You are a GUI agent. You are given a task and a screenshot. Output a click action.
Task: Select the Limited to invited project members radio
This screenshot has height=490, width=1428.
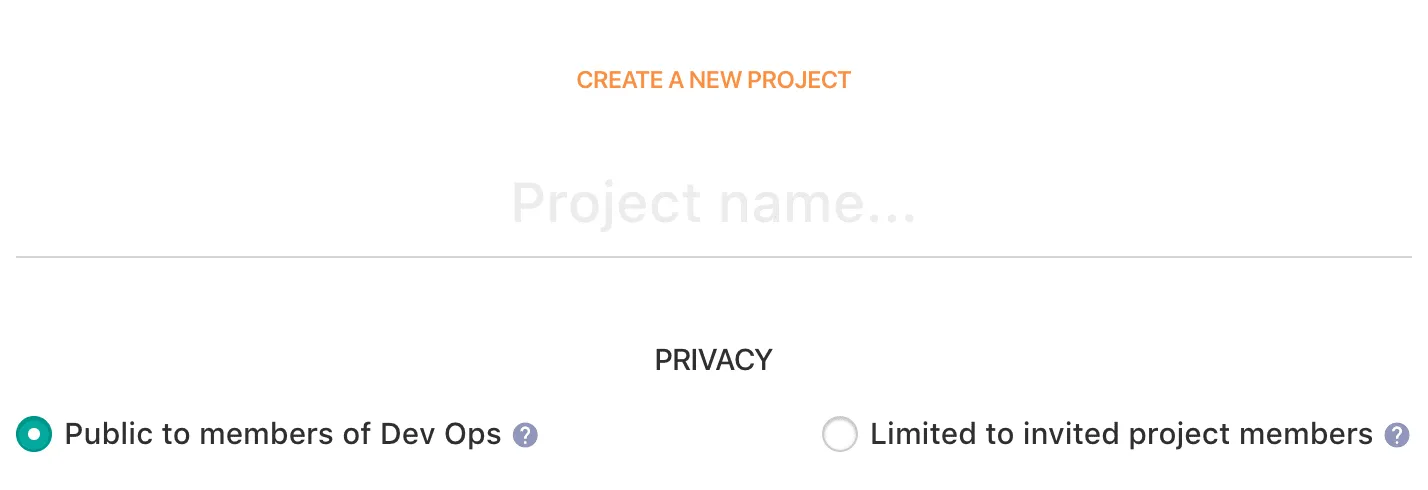pos(839,435)
